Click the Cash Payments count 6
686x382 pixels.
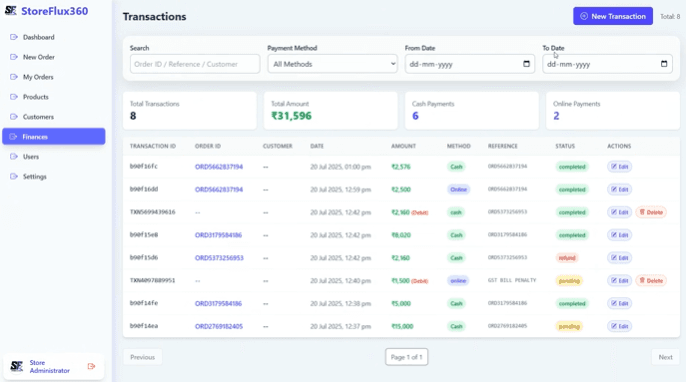[x=415, y=116]
